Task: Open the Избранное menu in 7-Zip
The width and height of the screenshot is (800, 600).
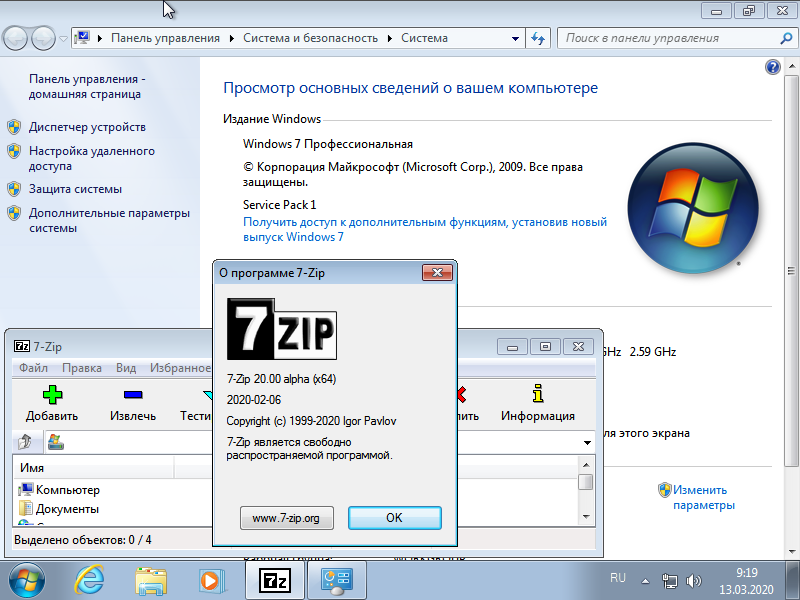Action: coord(180,368)
